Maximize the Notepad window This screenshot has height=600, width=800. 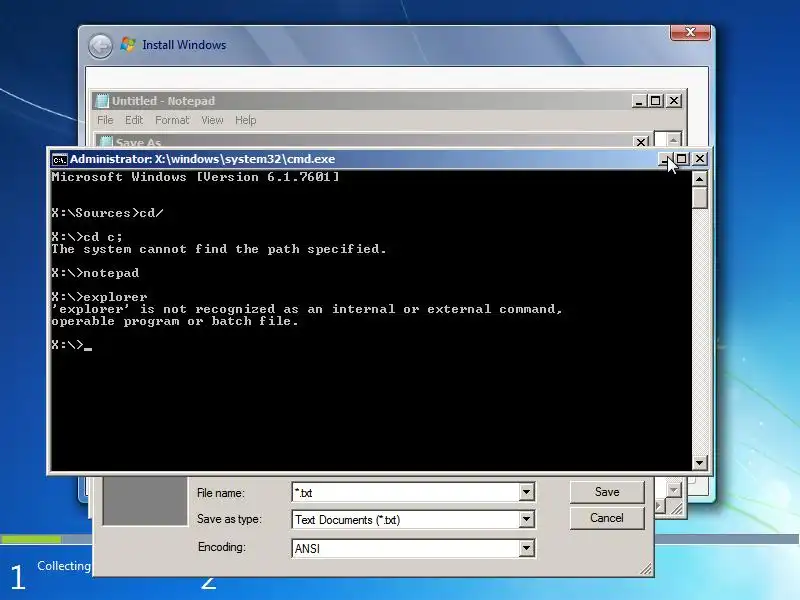(656, 101)
